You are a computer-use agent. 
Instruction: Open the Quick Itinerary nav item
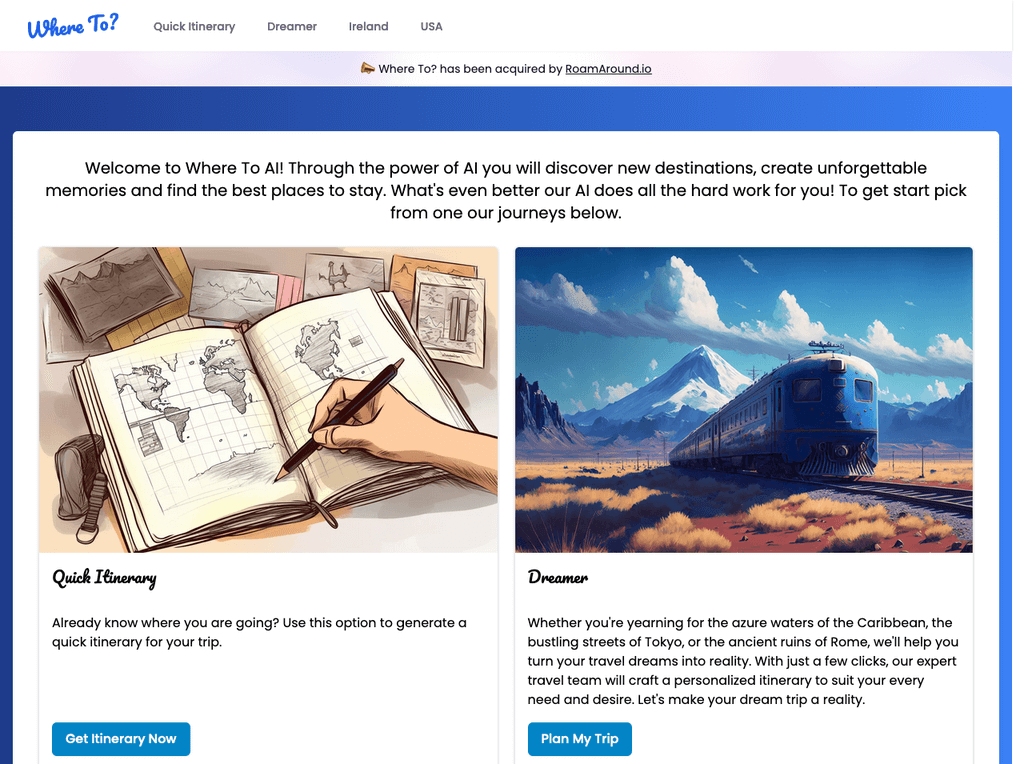pos(194,26)
